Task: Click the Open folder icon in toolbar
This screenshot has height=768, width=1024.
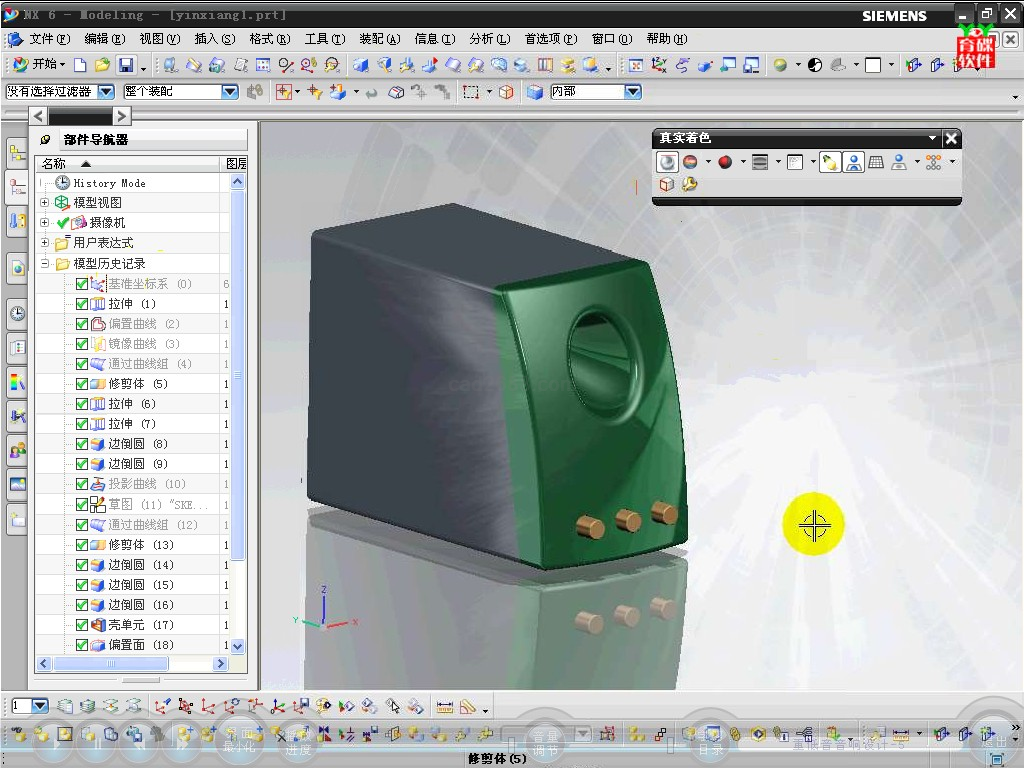Action: (103, 65)
